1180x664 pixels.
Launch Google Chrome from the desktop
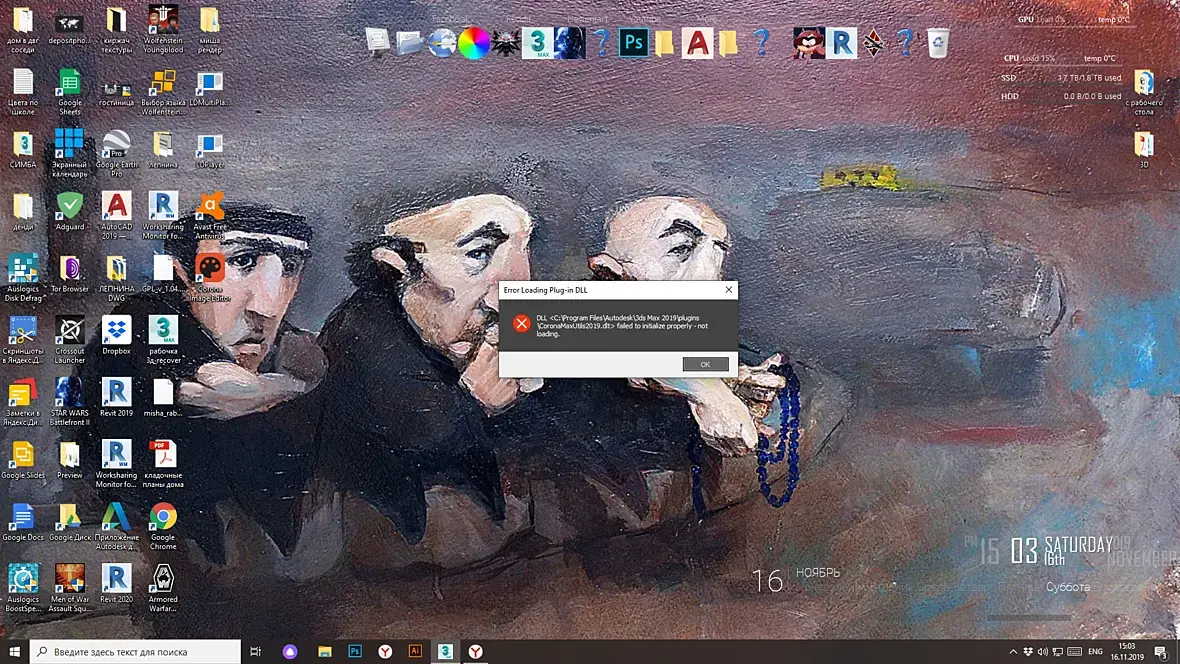pos(163,526)
